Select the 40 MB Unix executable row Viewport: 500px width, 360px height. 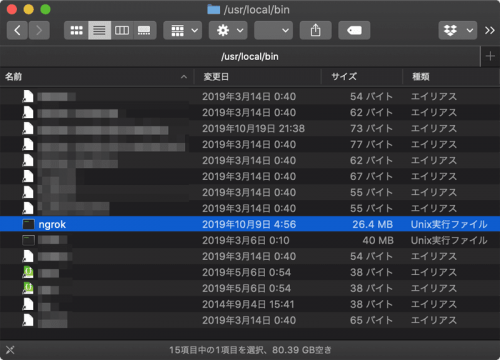(x=250, y=240)
